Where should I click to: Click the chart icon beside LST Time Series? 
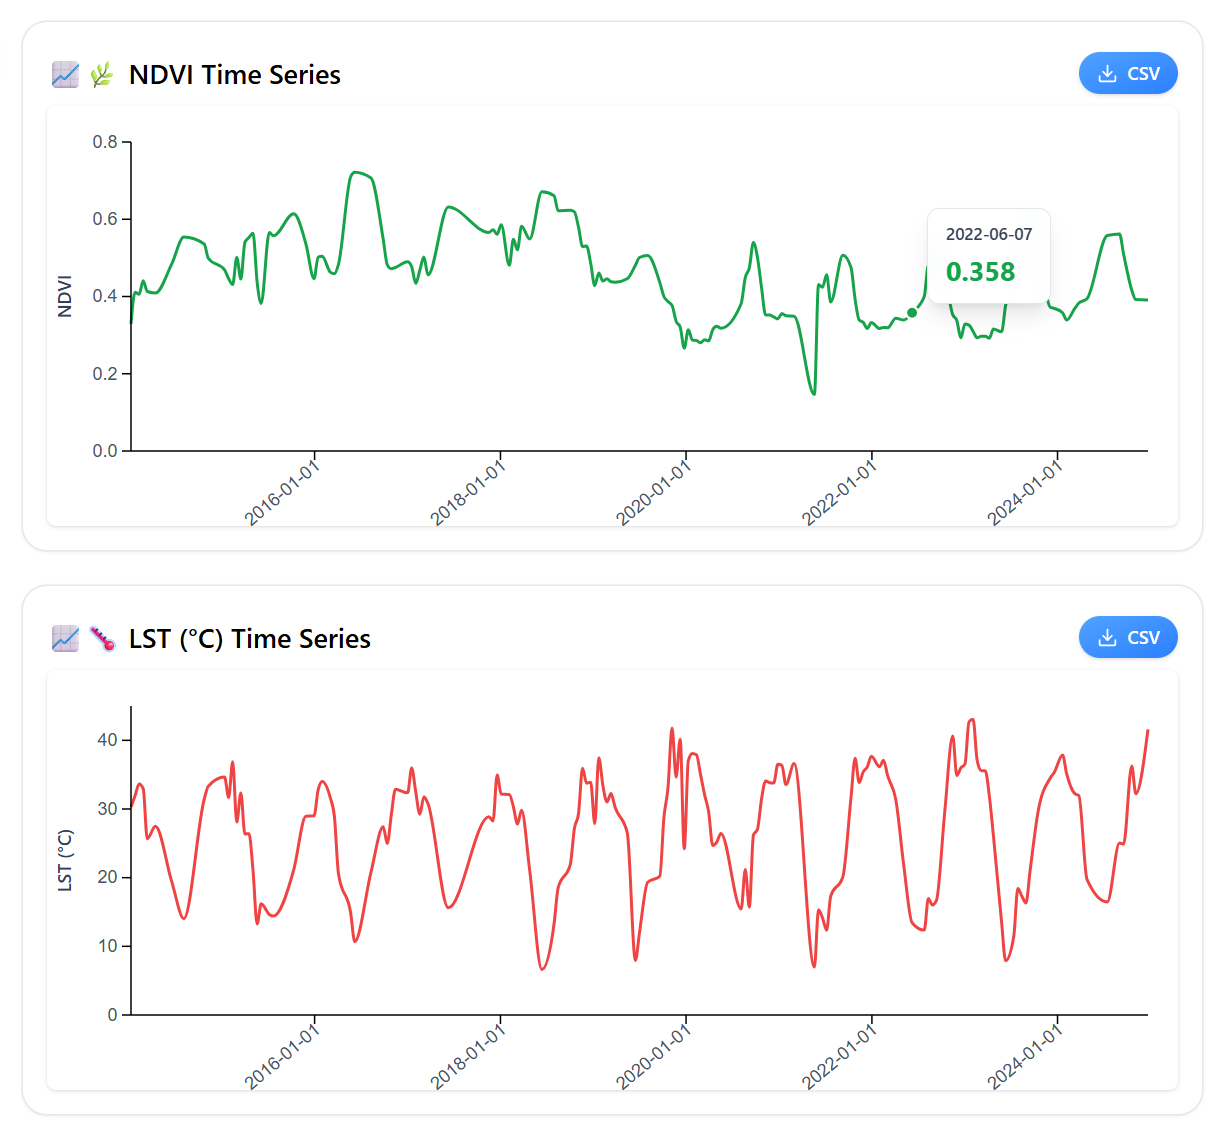[65, 639]
